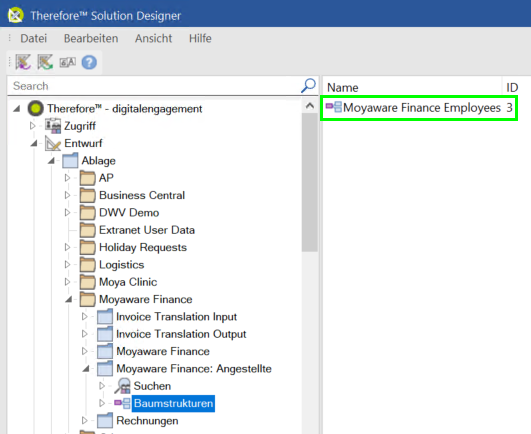
Task: Expand the Logistics folder
Action: (x=67, y=264)
